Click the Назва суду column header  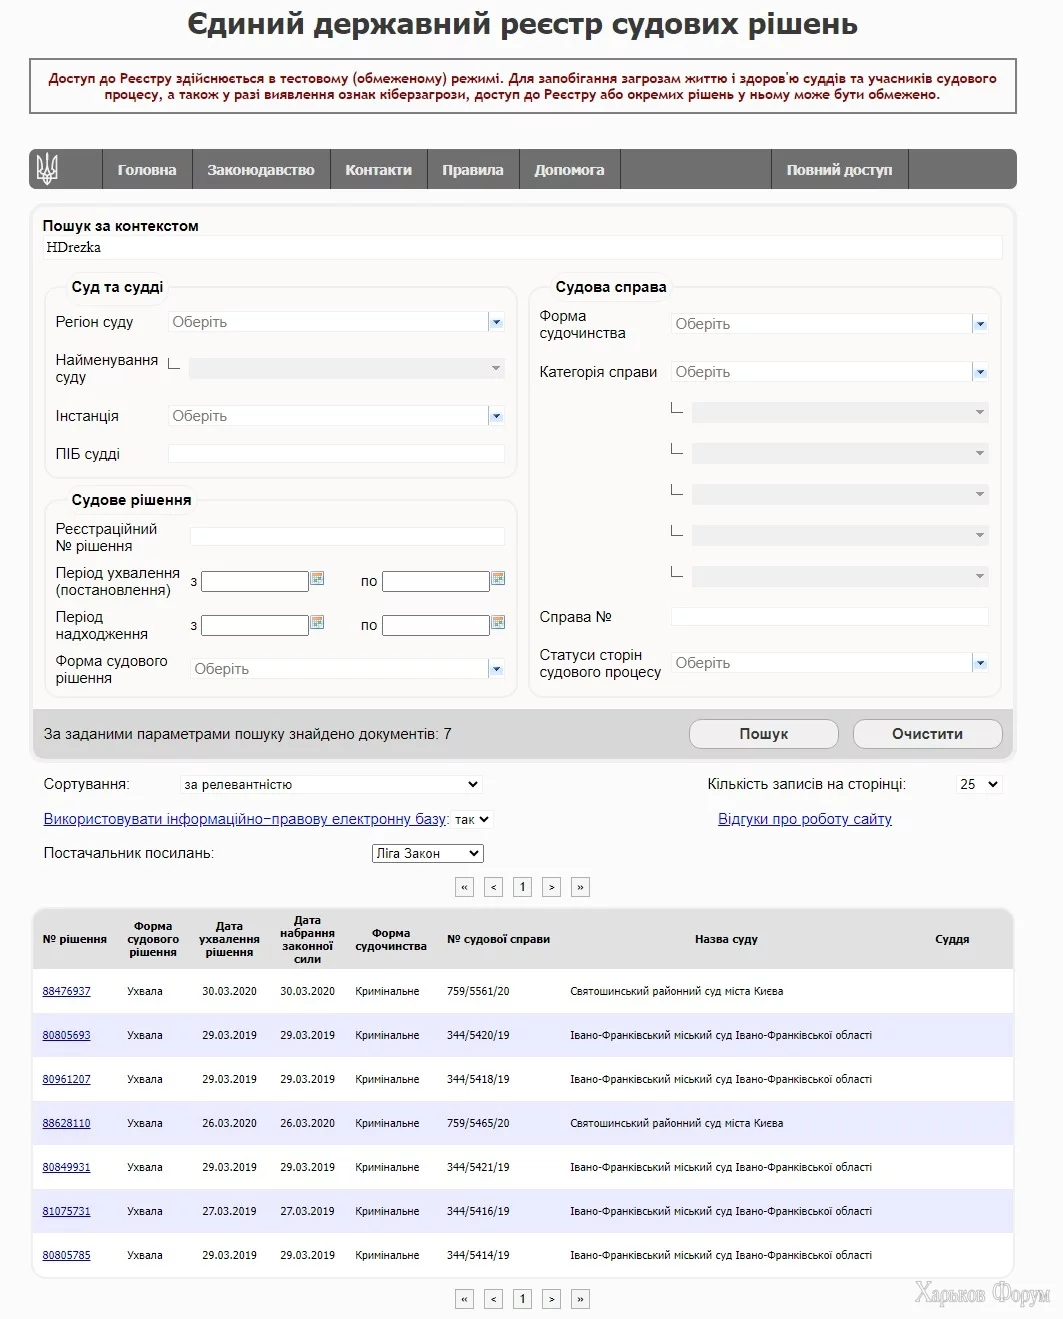point(726,939)
